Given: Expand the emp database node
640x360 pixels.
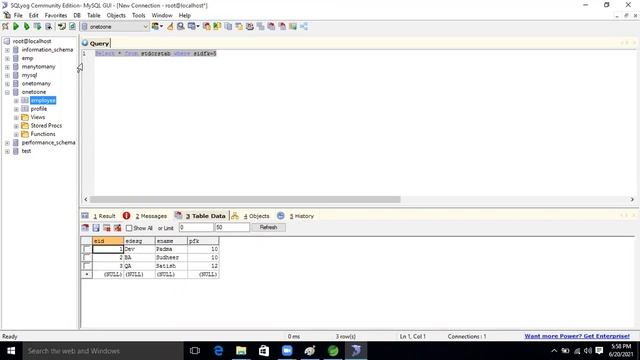Looking at the screenshot, I should [7, 58].
